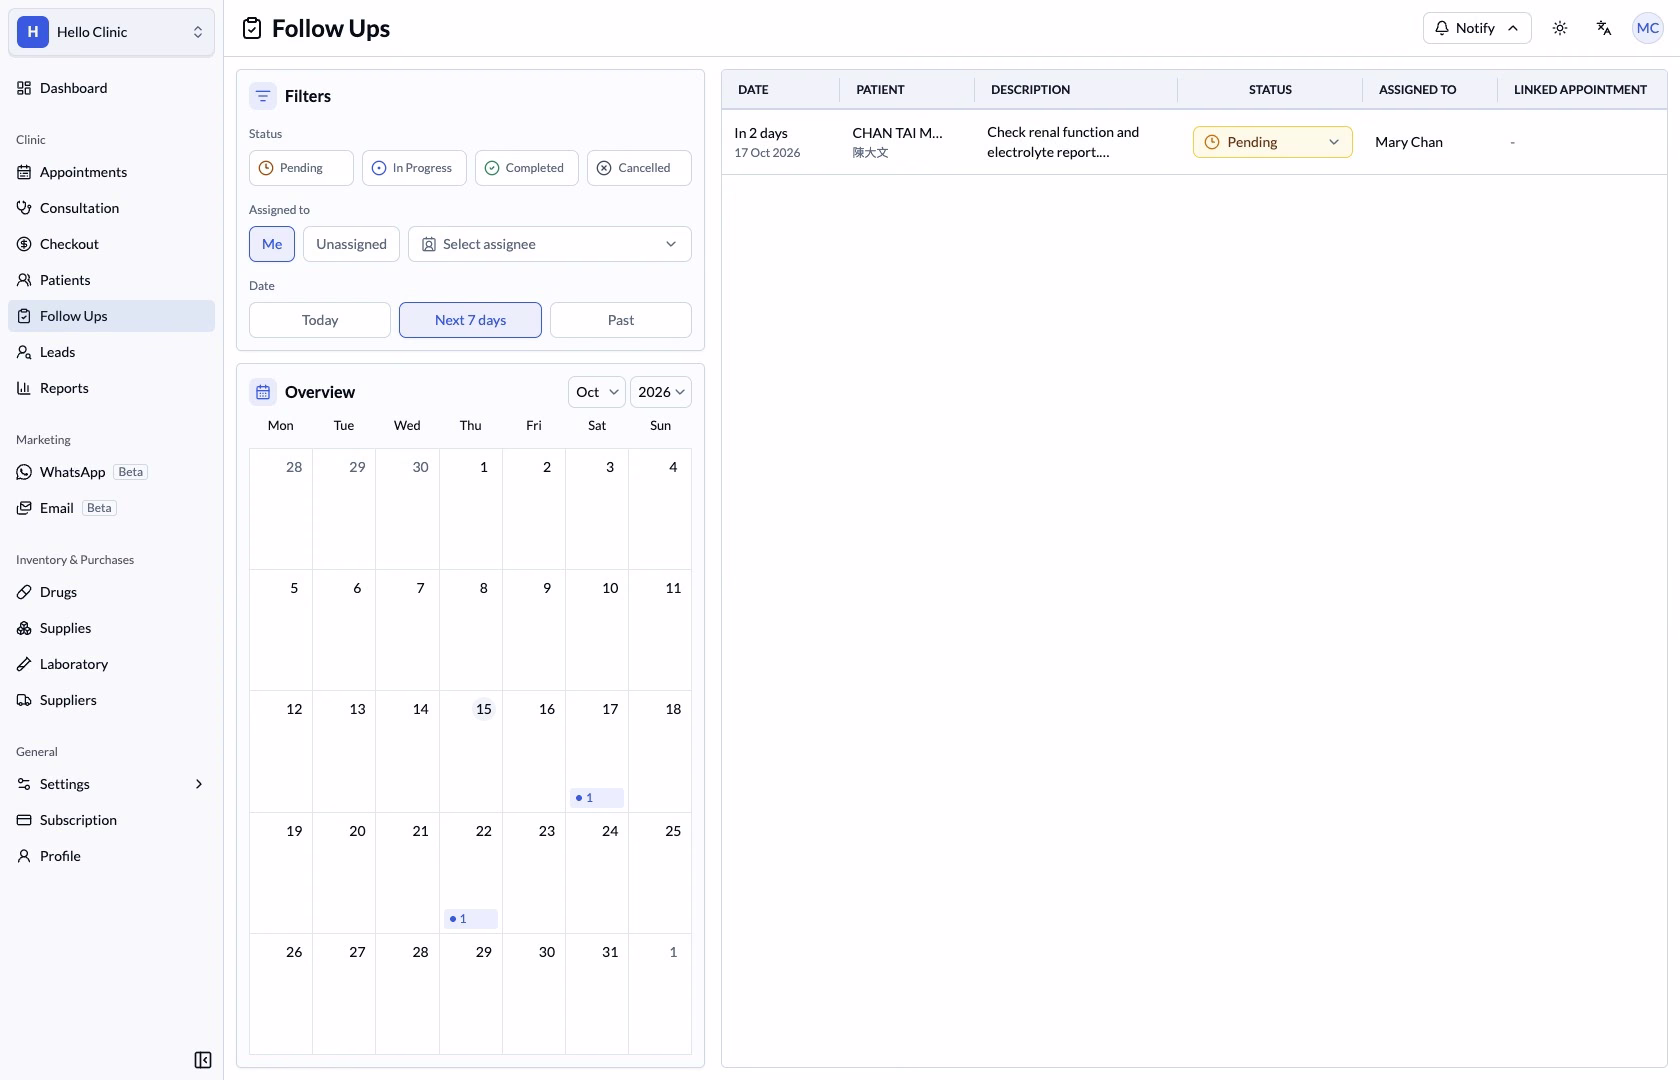Click the Appointments calendar icon
The height and width of the screenshot is (1080, 1680).
pyautogui.click(x=24, y=172)
